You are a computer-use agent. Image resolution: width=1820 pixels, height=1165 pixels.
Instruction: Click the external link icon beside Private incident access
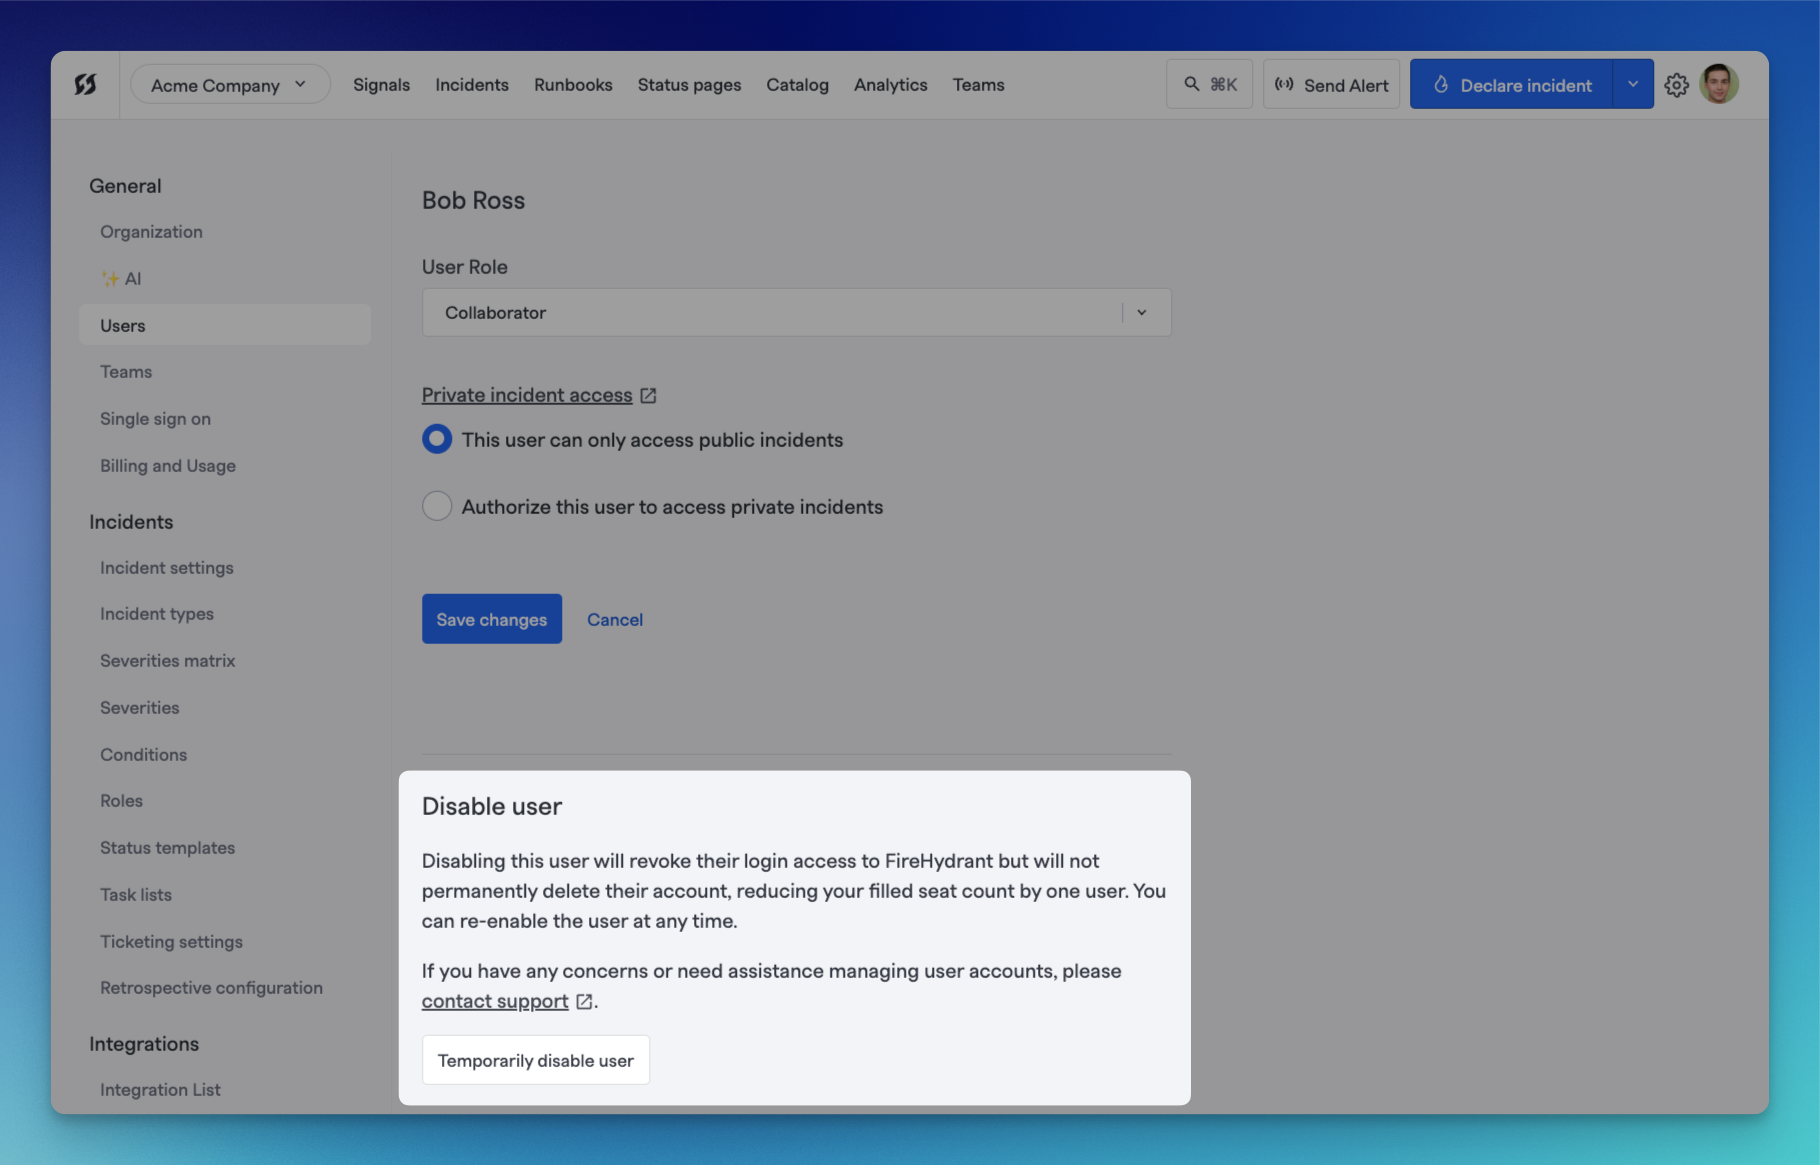[x=648, y=396]
